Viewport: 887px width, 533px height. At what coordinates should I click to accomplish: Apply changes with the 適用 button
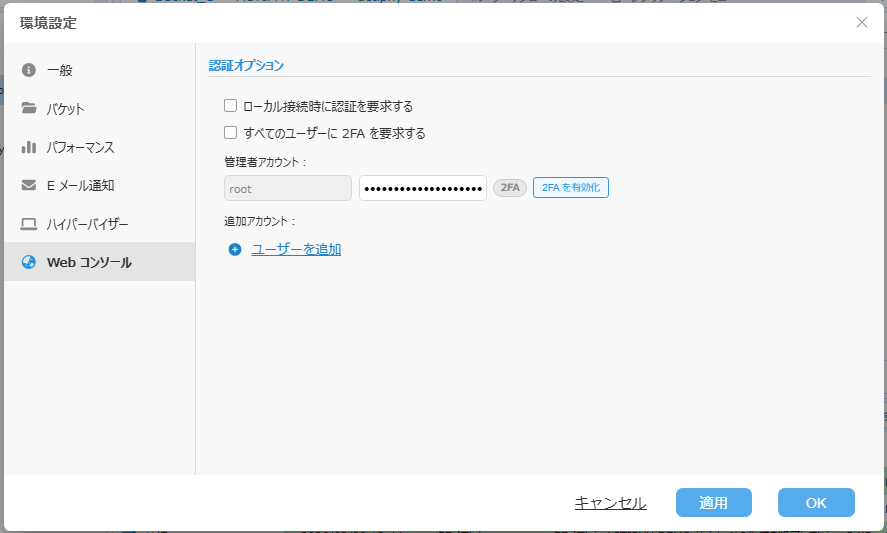tap(713, 502)
